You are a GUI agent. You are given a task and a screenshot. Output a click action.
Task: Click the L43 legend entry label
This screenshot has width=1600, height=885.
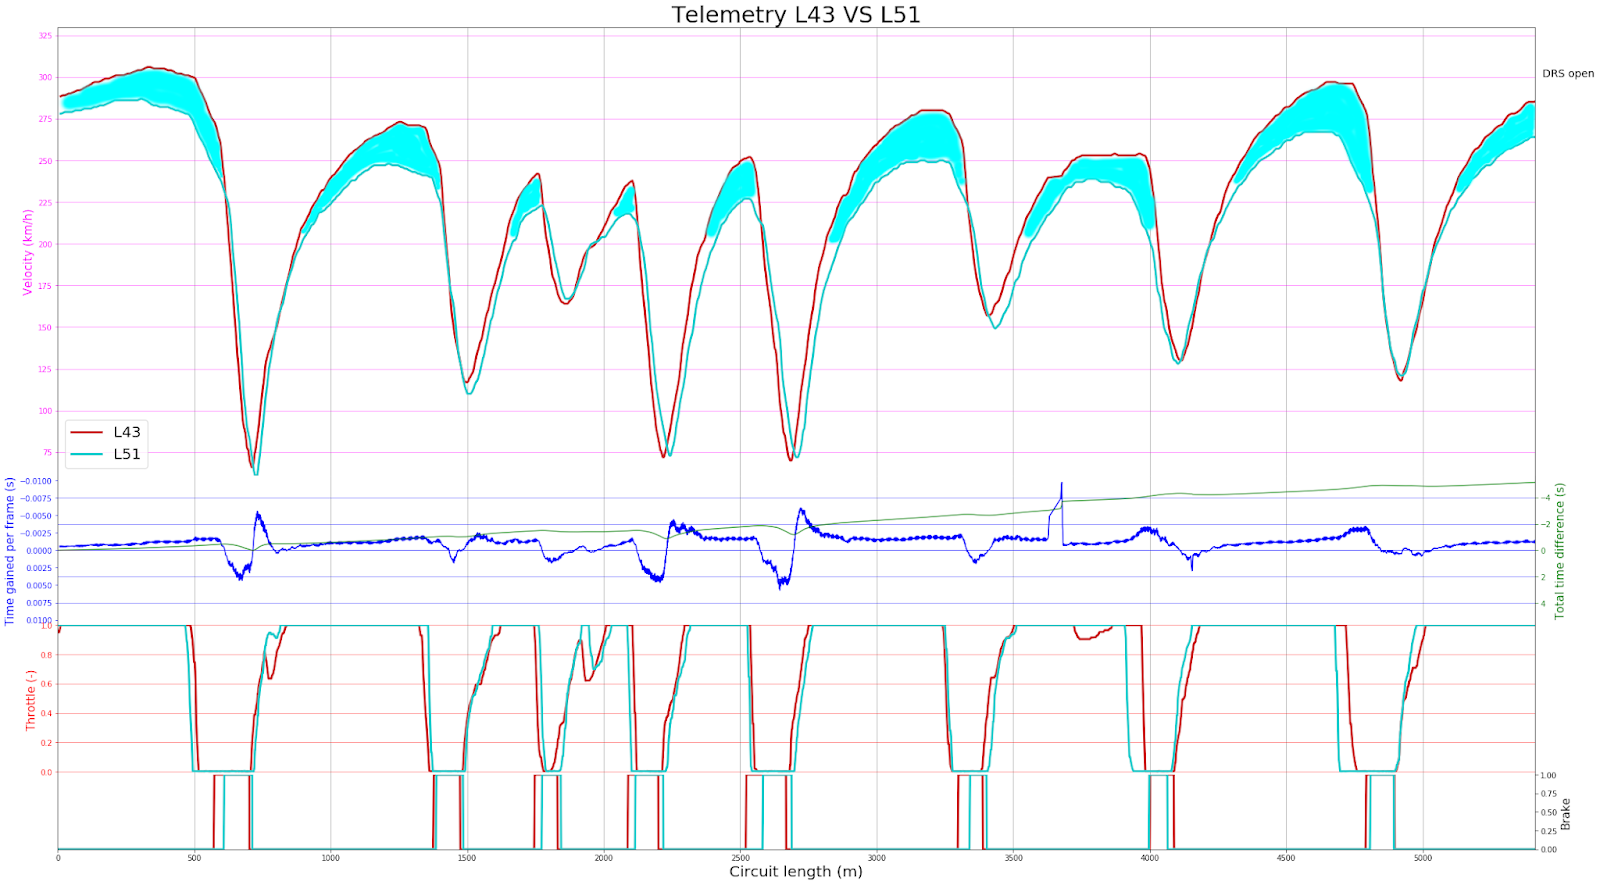pos(127,432)
